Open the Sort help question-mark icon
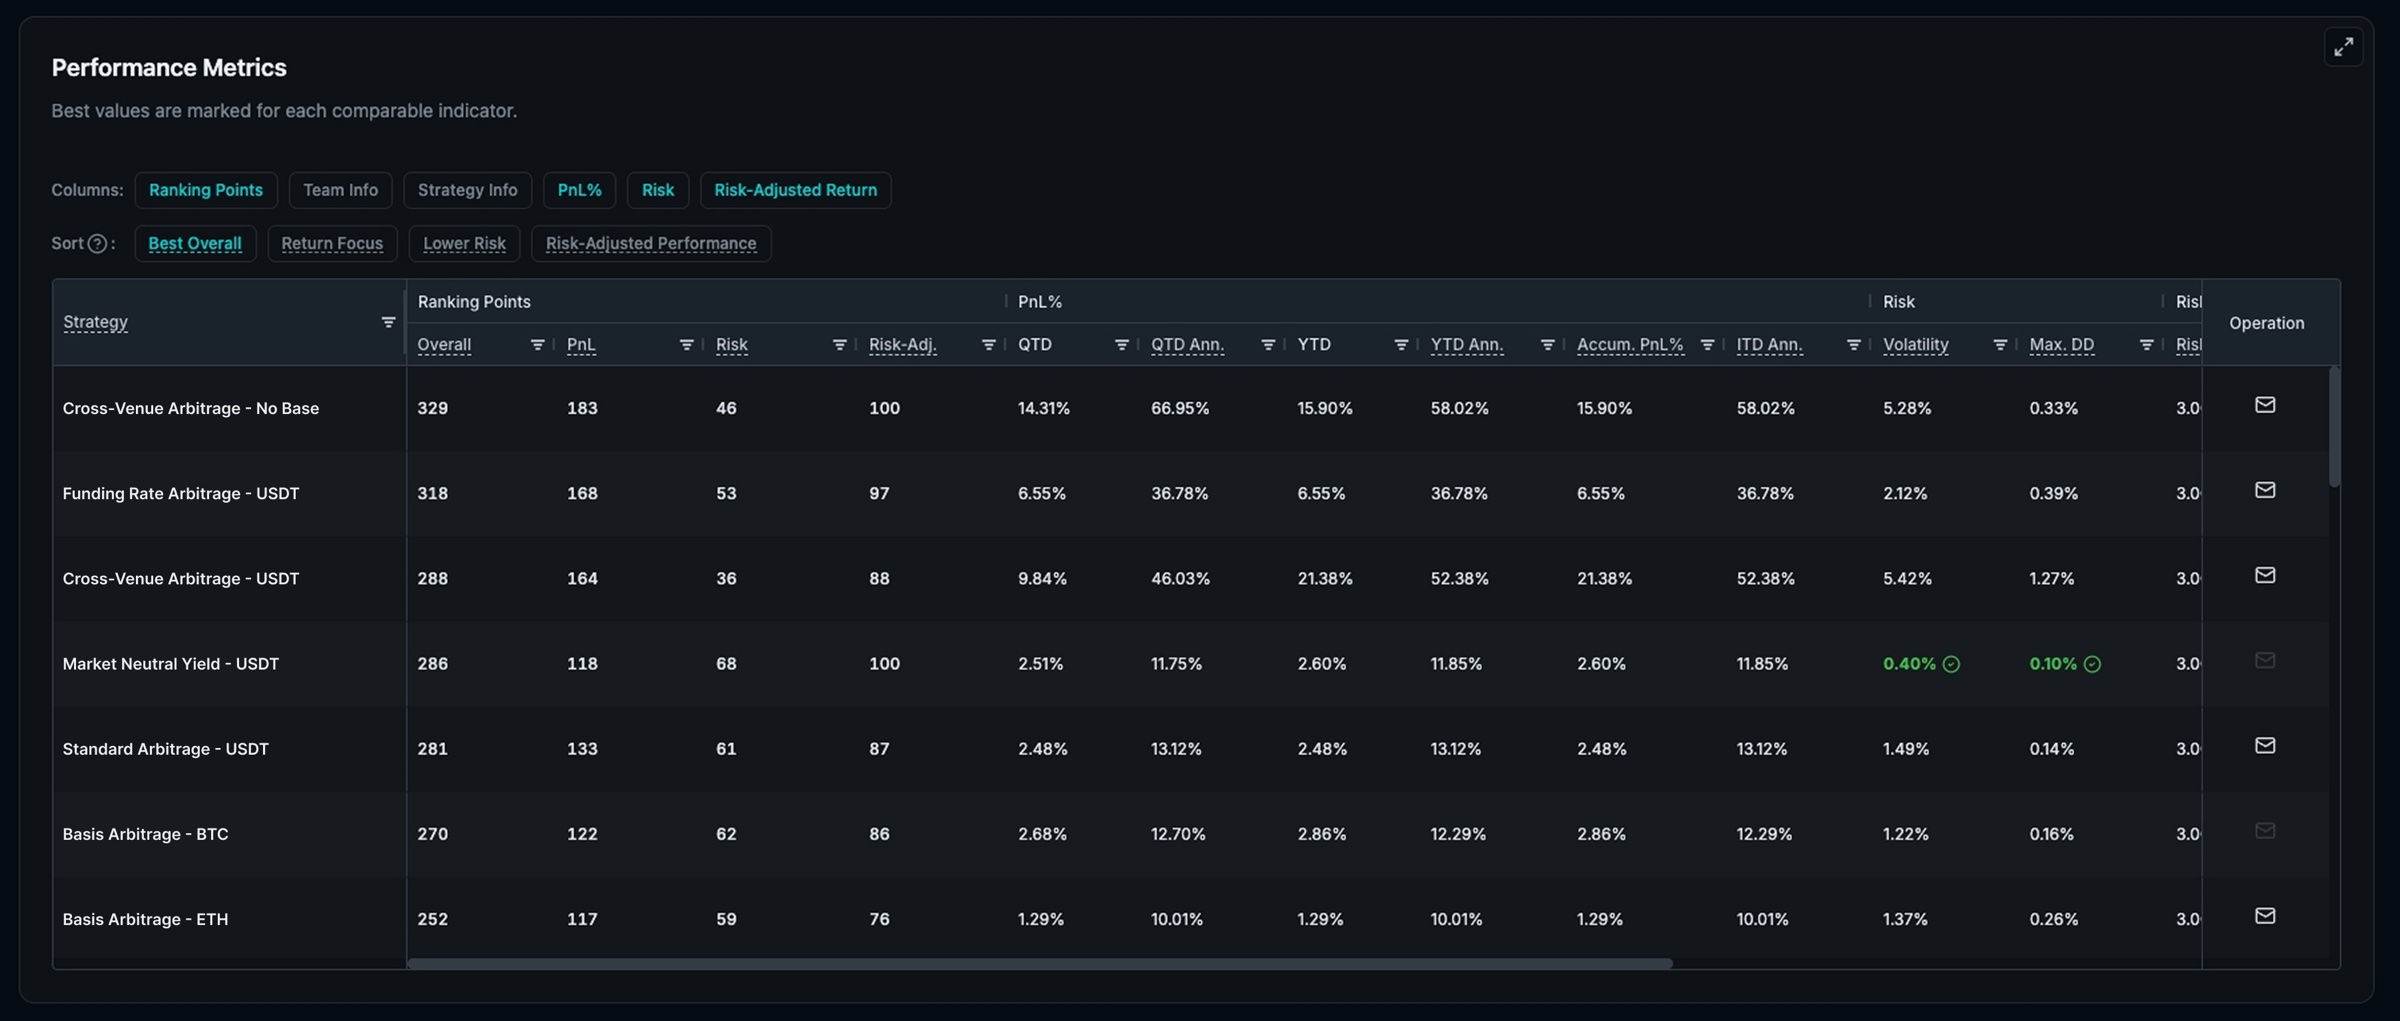2400x1021 pixels. click(x=97, y=243)
